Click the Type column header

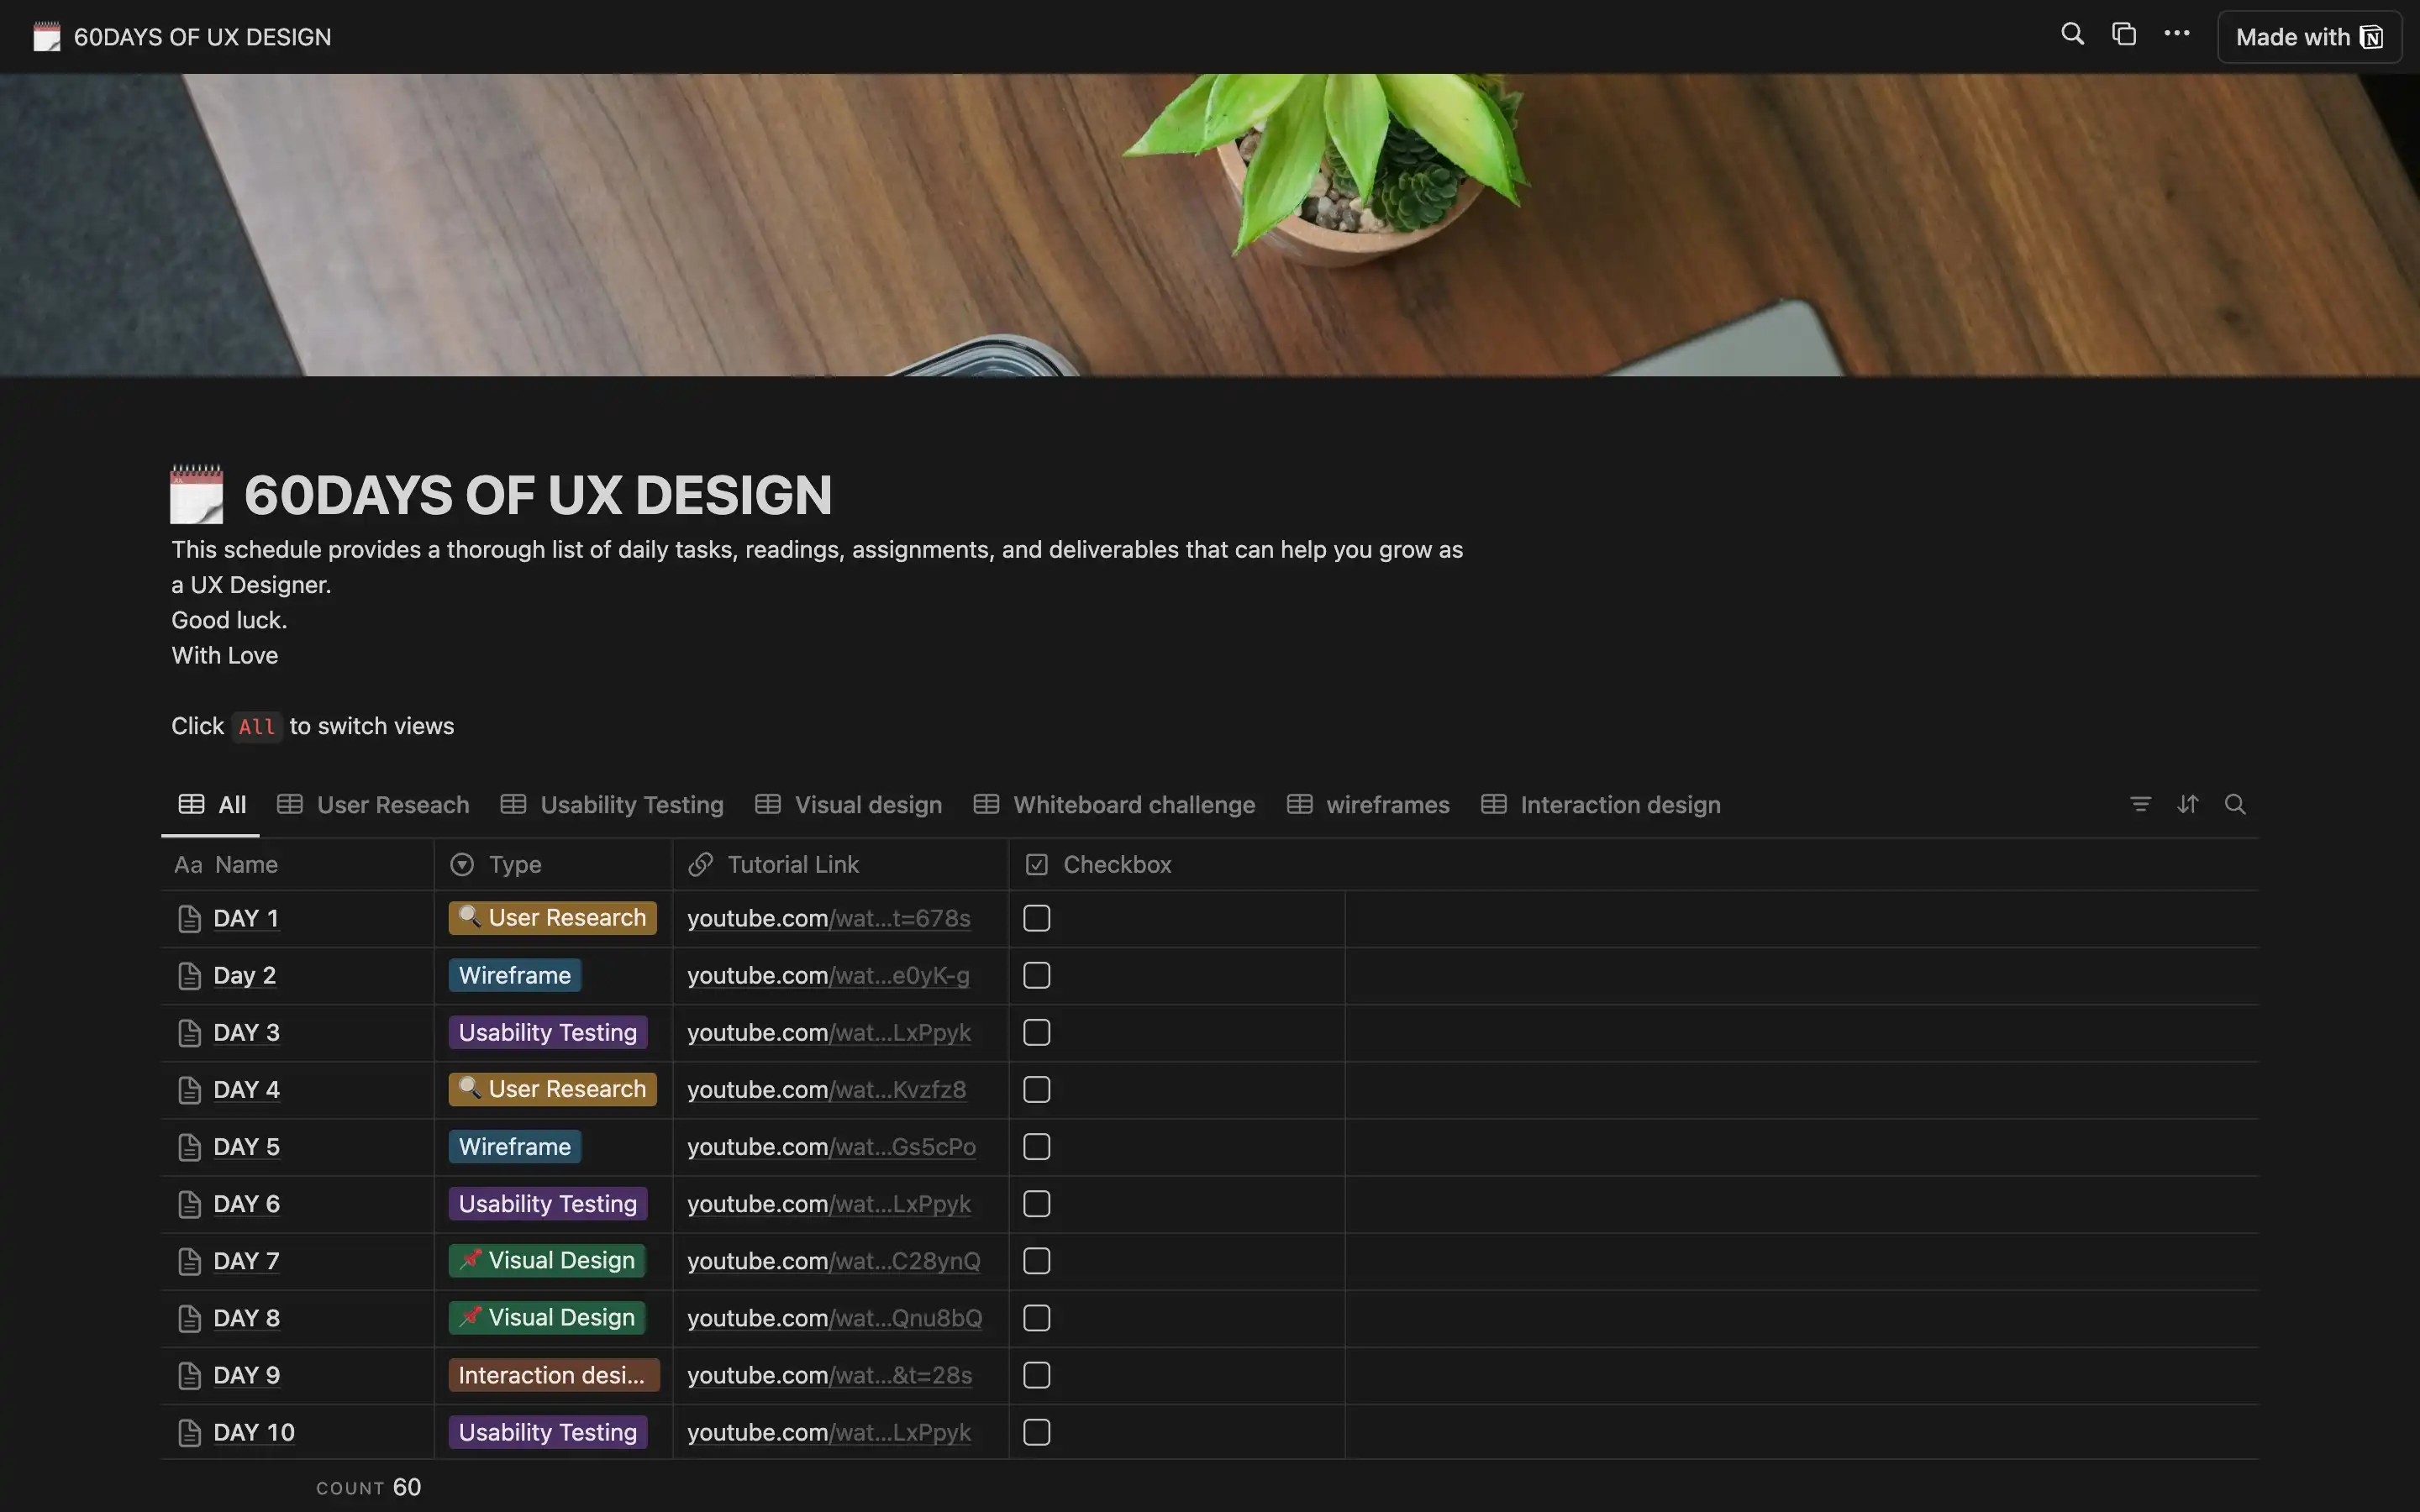[553, 865]
